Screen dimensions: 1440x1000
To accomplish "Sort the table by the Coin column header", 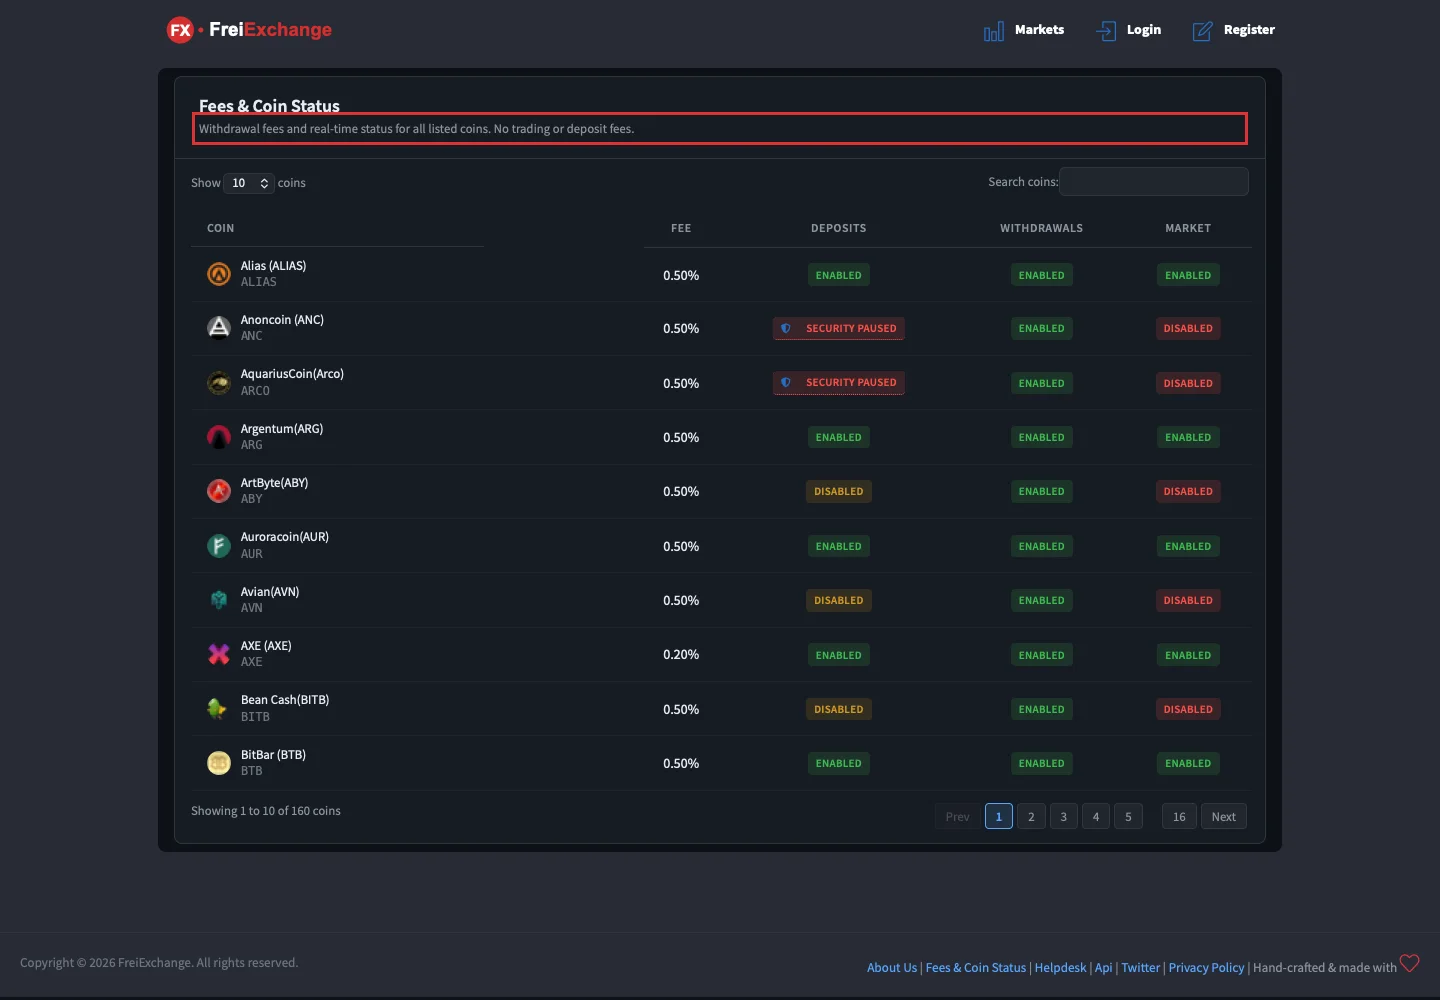I will click(337, 228).
